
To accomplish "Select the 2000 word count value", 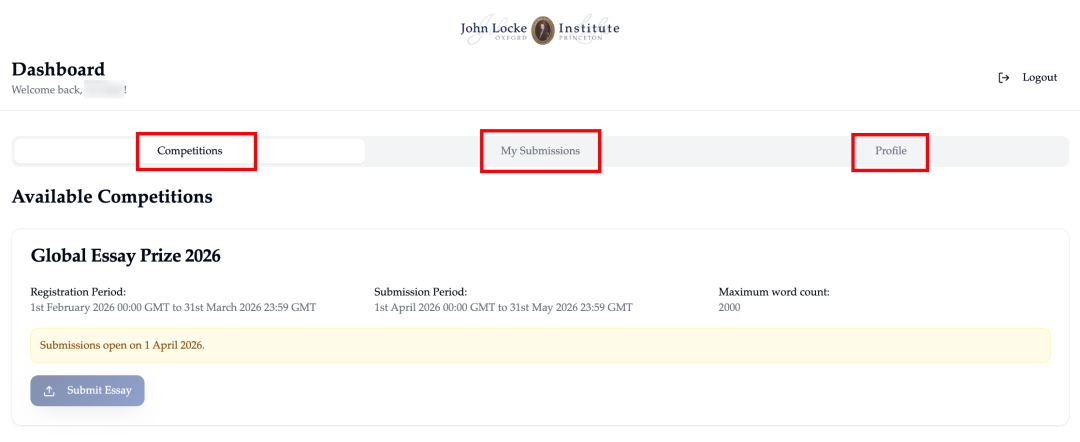I will [x=729, y=308].
